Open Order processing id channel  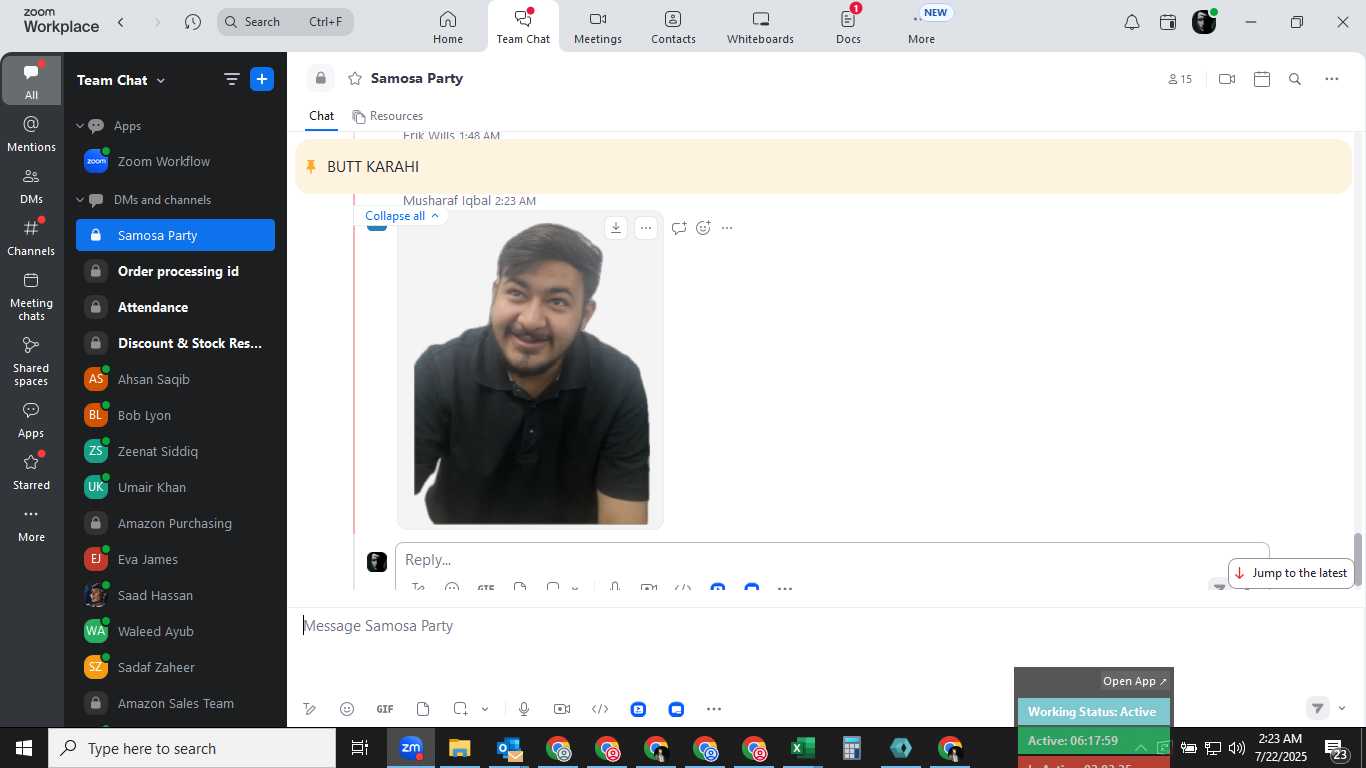pos(175,272)
